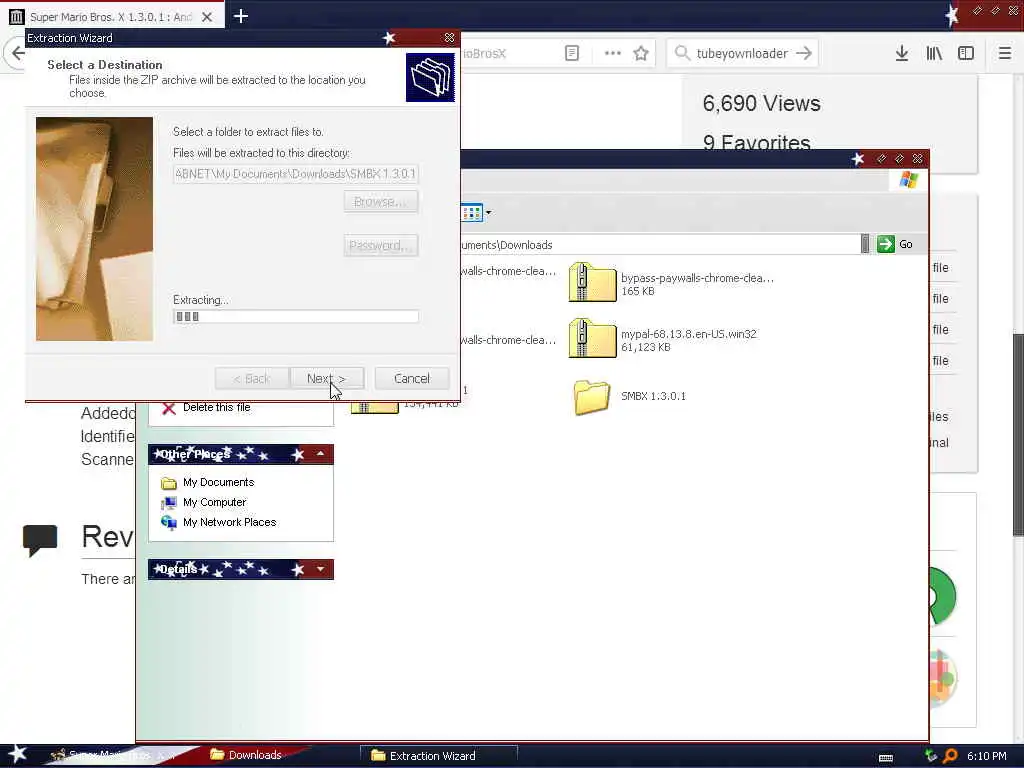Click the extraction progress bar
This screenshot has height=768, width=1024.
[295, 317]
